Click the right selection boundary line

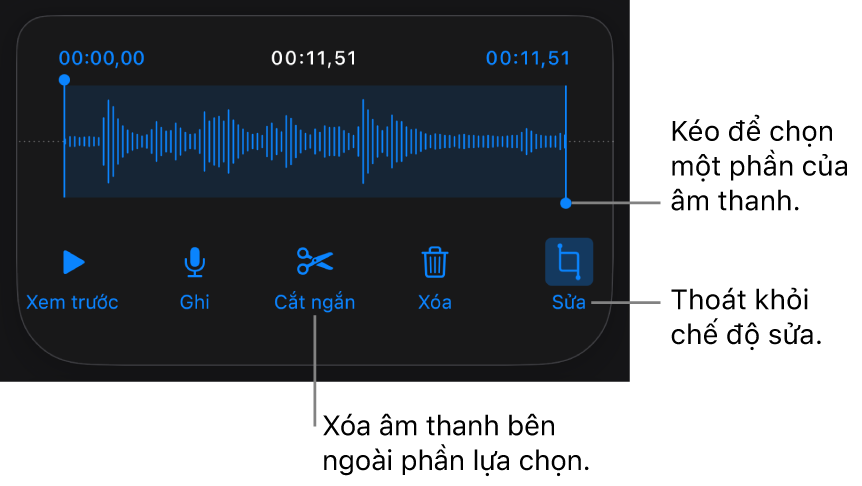[566, 141]
